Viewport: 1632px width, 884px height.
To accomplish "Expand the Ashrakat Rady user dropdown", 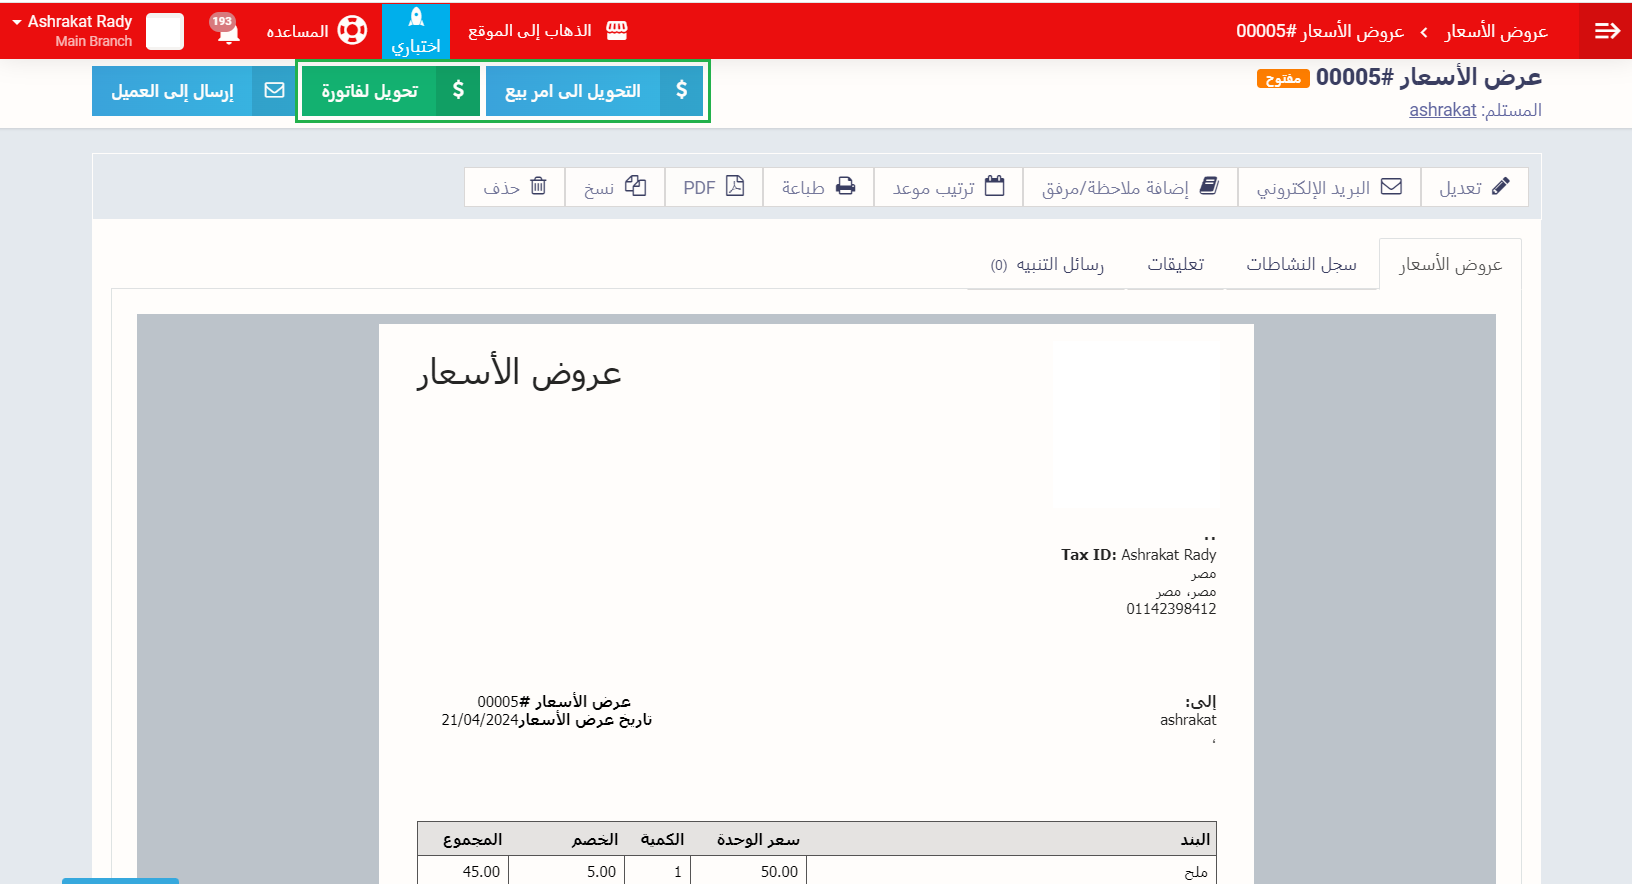I will pos(72,30).
